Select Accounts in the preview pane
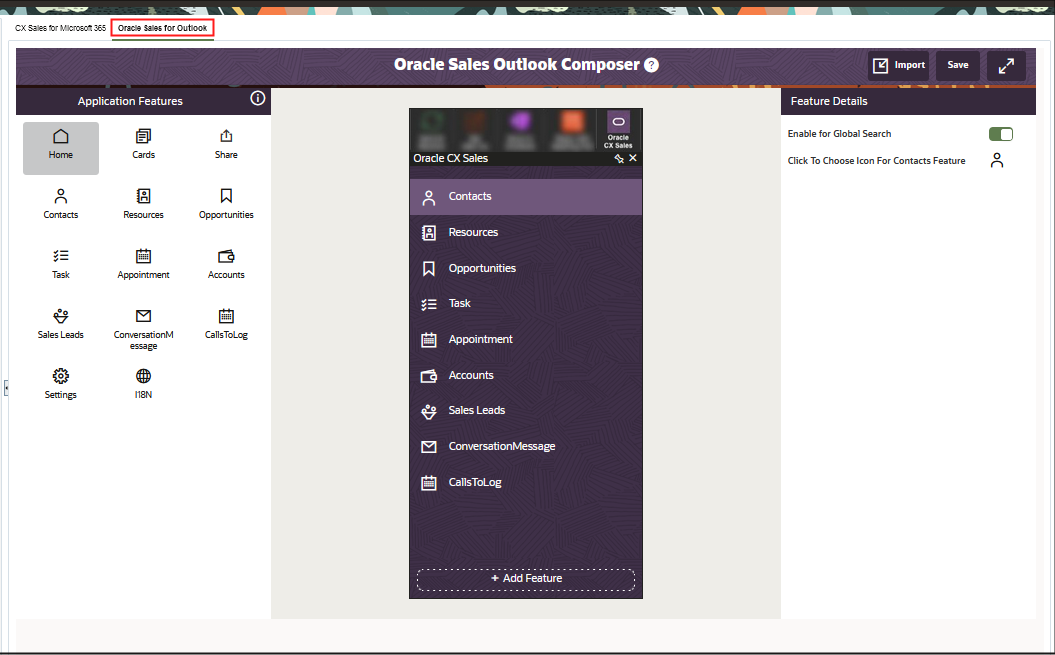This screenshot has height=655, width=1055. [x=526, y=375]
